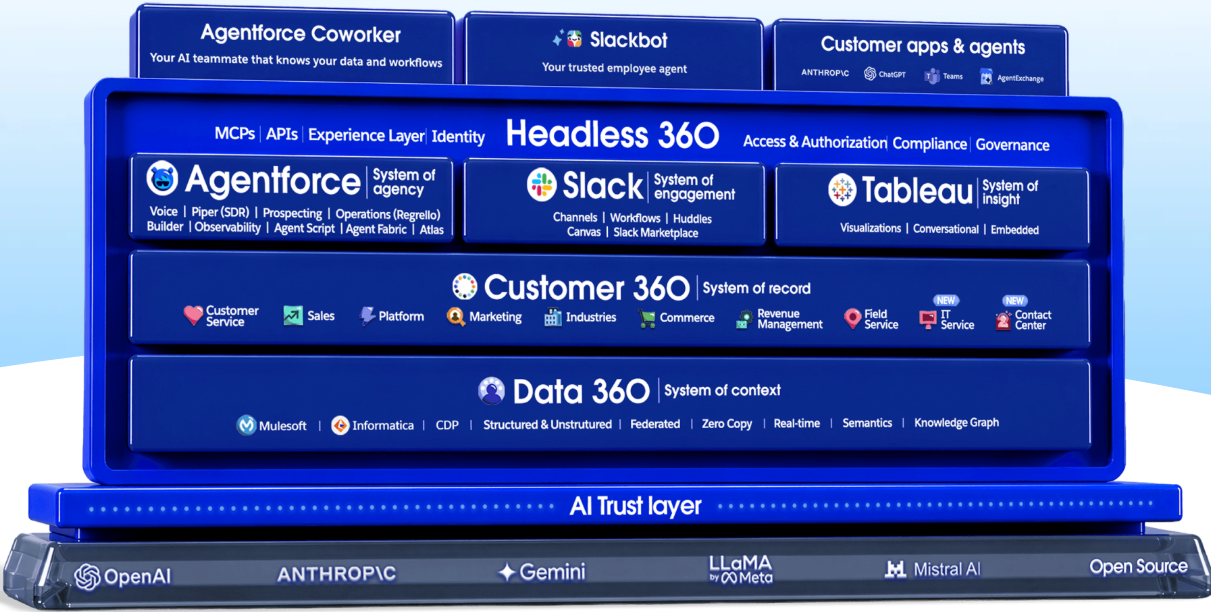Select Zero Copy in Data 360
Viewport: 1211px width, 612px height.
[x=727, y=424]
